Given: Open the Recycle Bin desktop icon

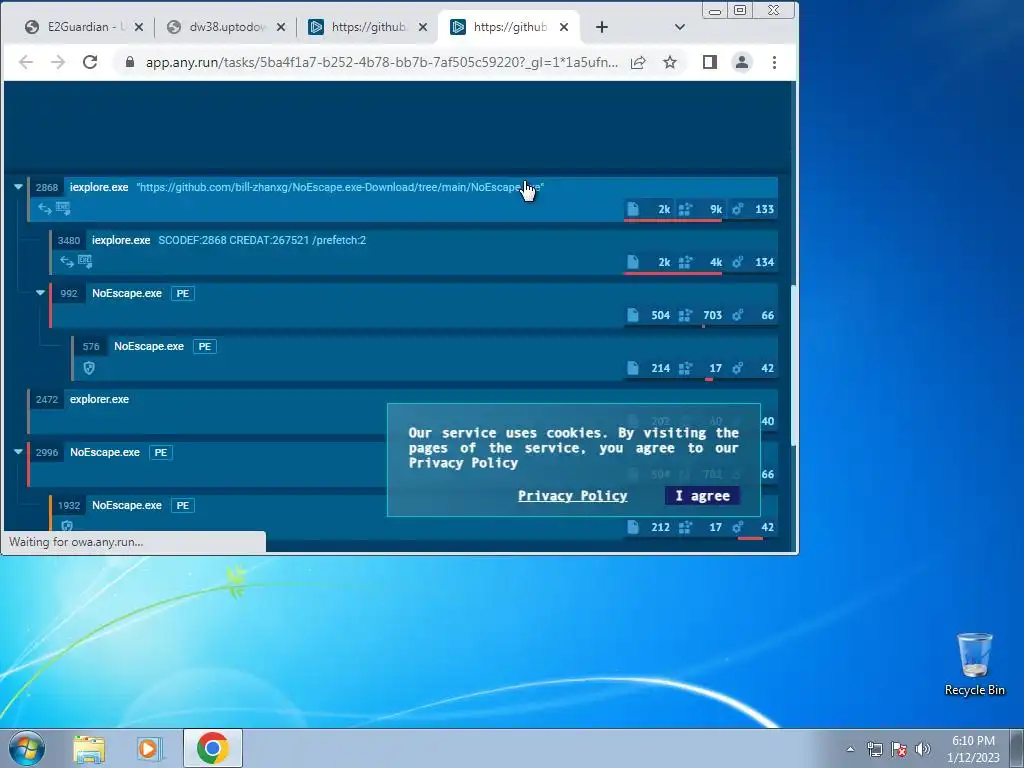Looking at the screenshot, I should point(974,664).
